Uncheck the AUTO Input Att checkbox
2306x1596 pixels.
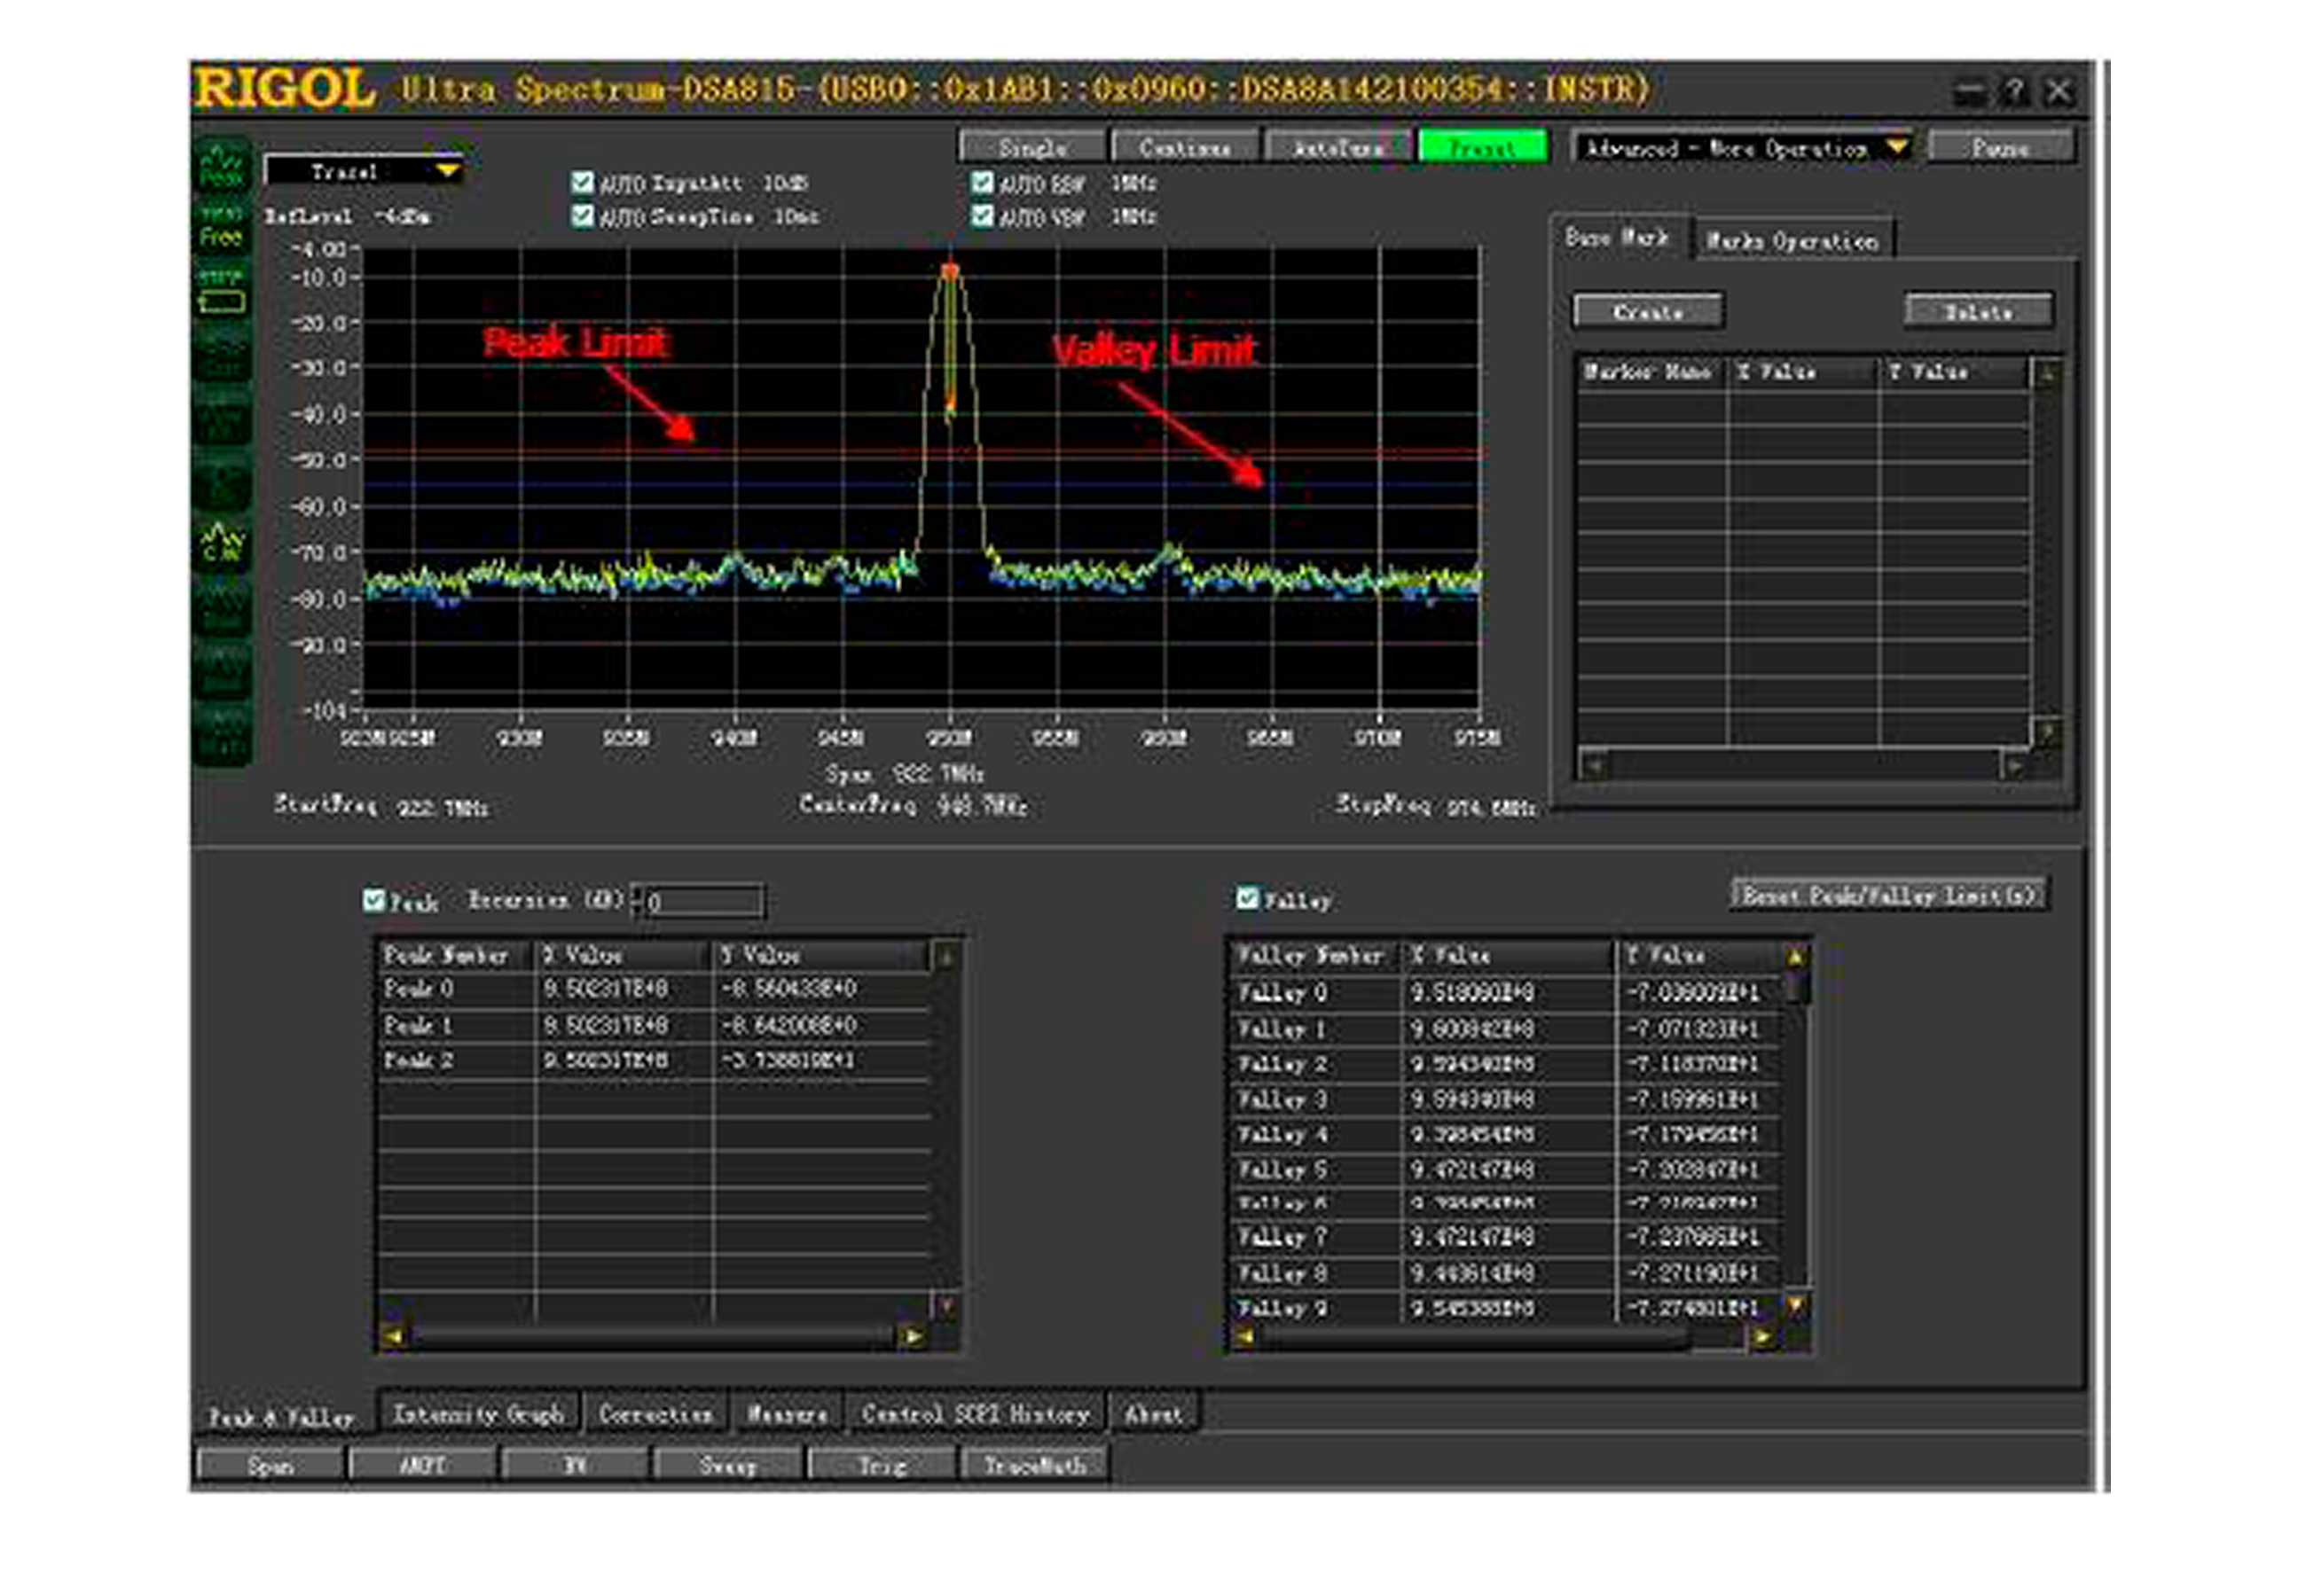point(583,182)
